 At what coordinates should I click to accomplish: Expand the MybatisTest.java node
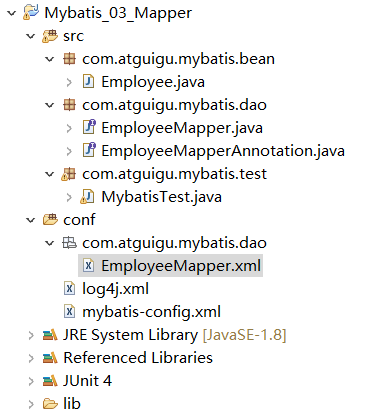point(69,197)
